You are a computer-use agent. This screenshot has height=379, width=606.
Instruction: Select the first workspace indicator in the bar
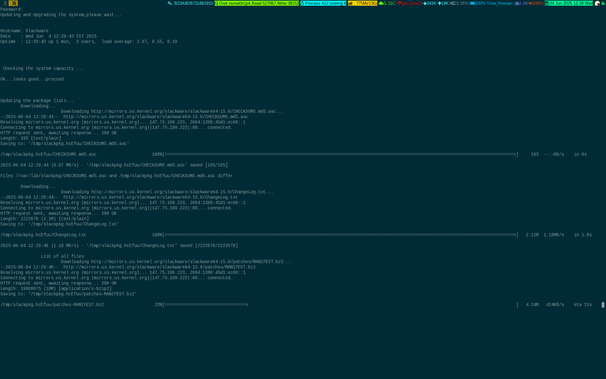coord(5,3)
